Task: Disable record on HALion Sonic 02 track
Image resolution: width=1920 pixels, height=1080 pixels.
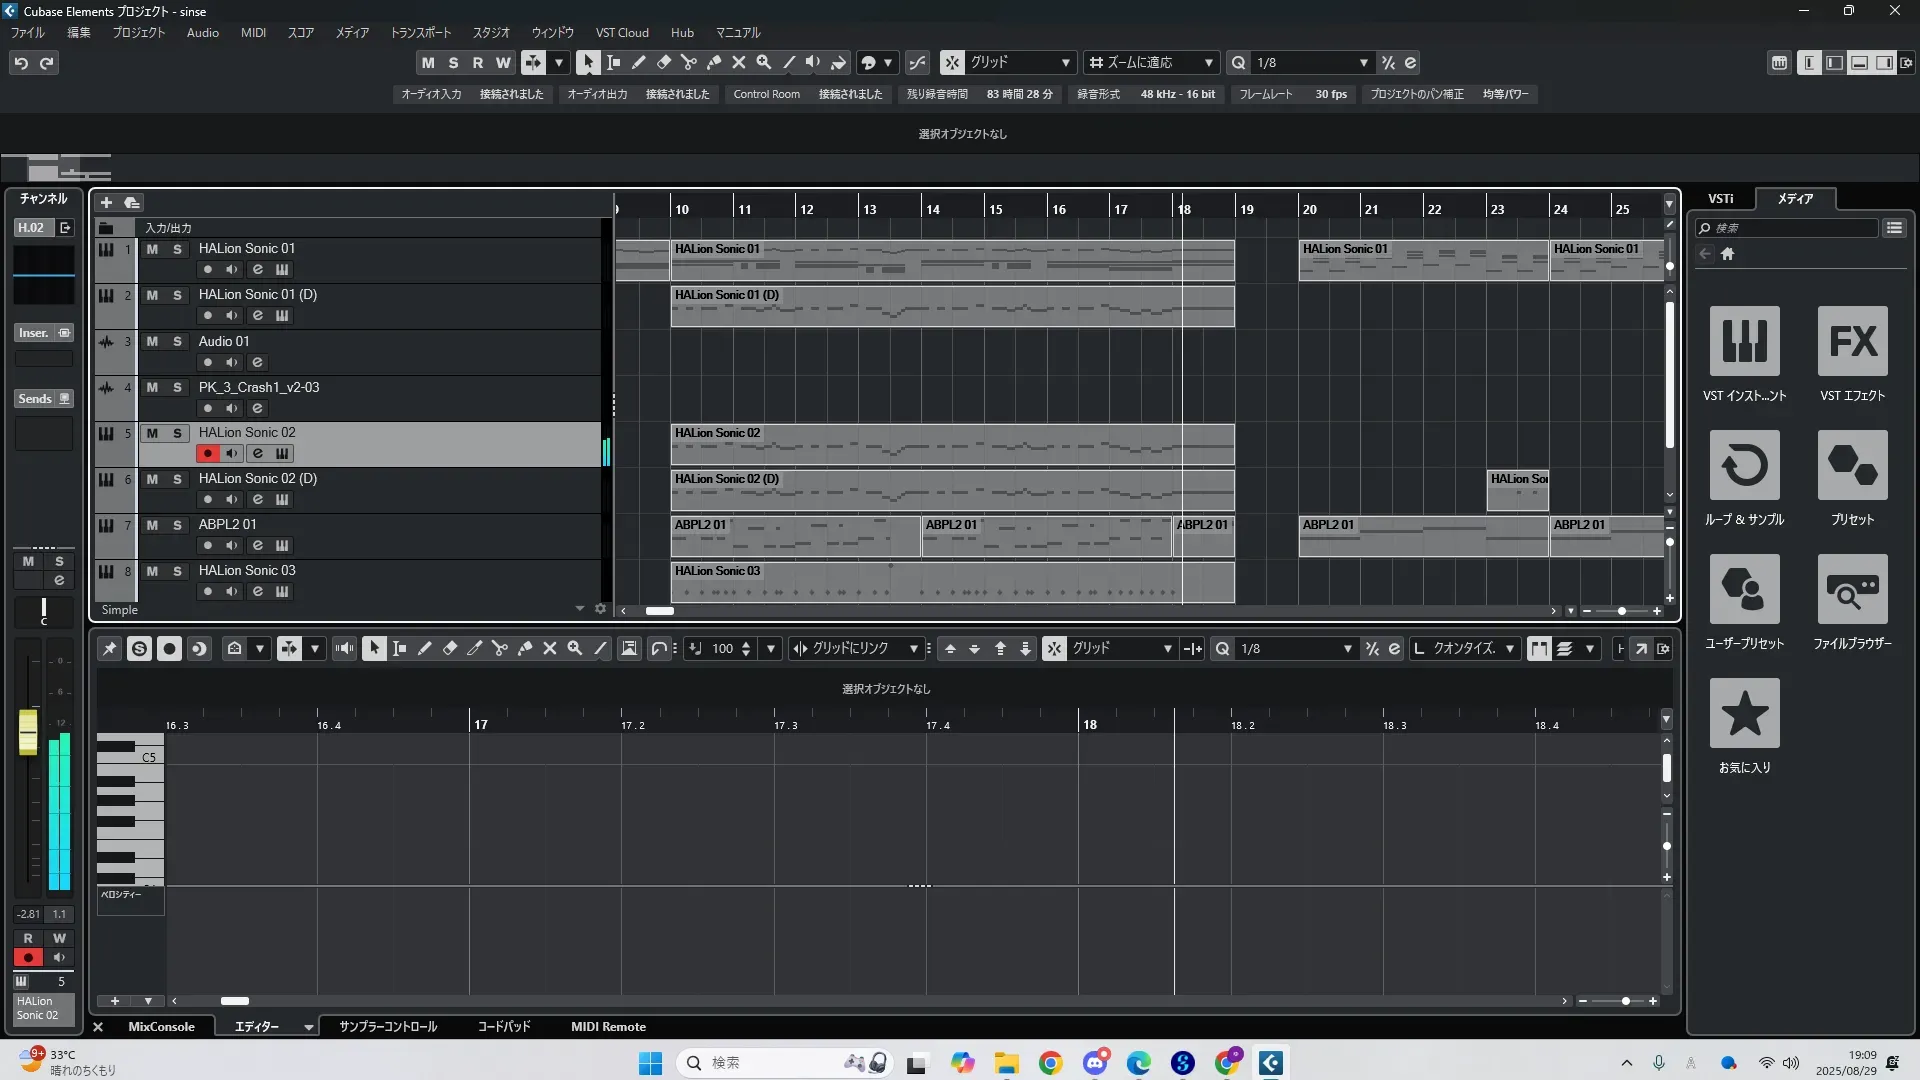Action: 207,453
